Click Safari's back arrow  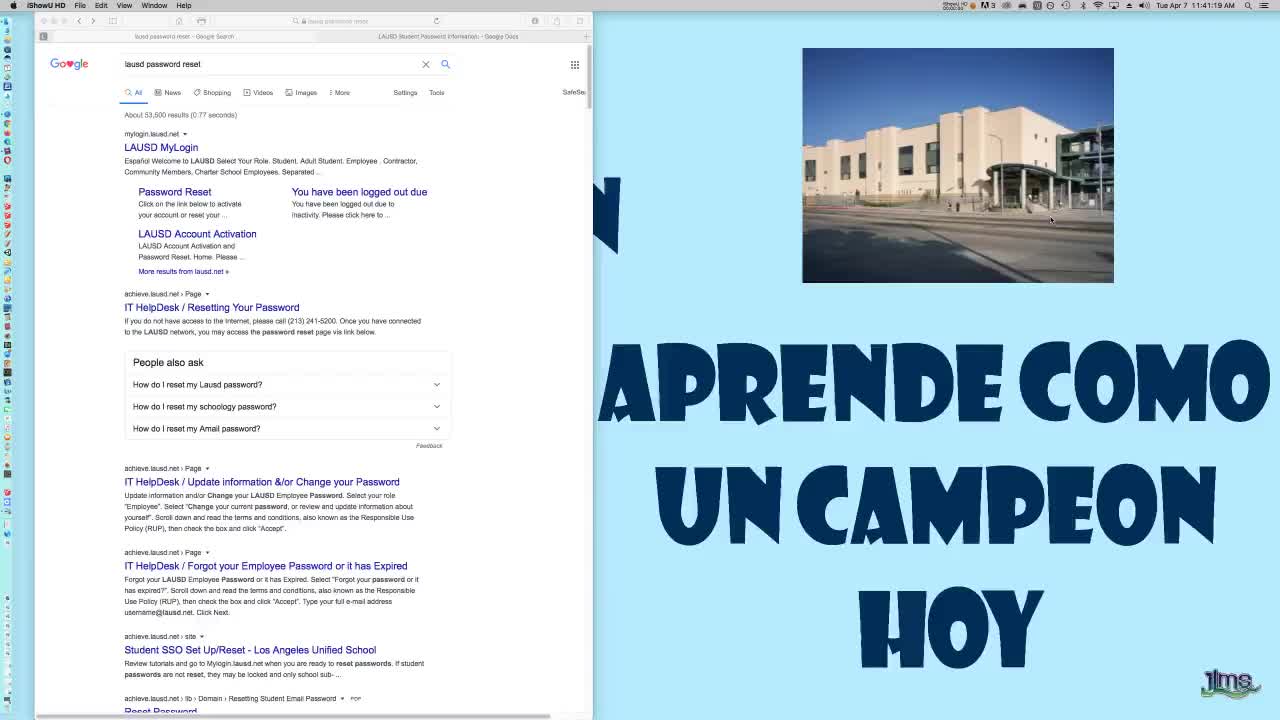click(79, 21)
